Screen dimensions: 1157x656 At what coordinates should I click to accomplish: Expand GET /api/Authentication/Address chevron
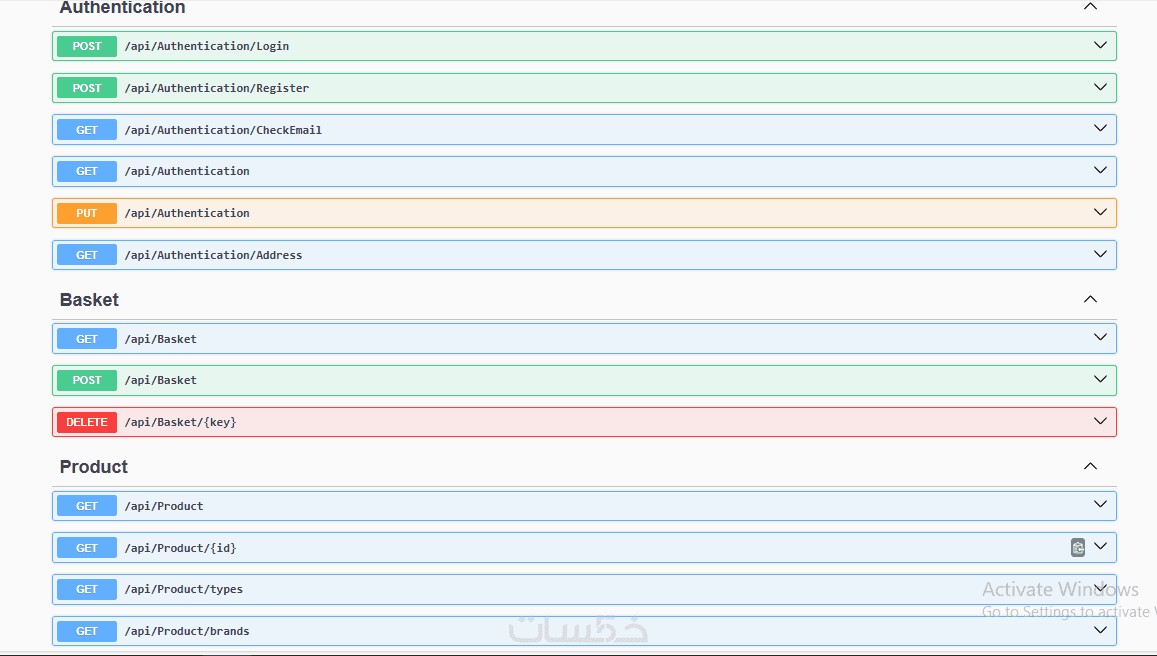[1100, 254]
